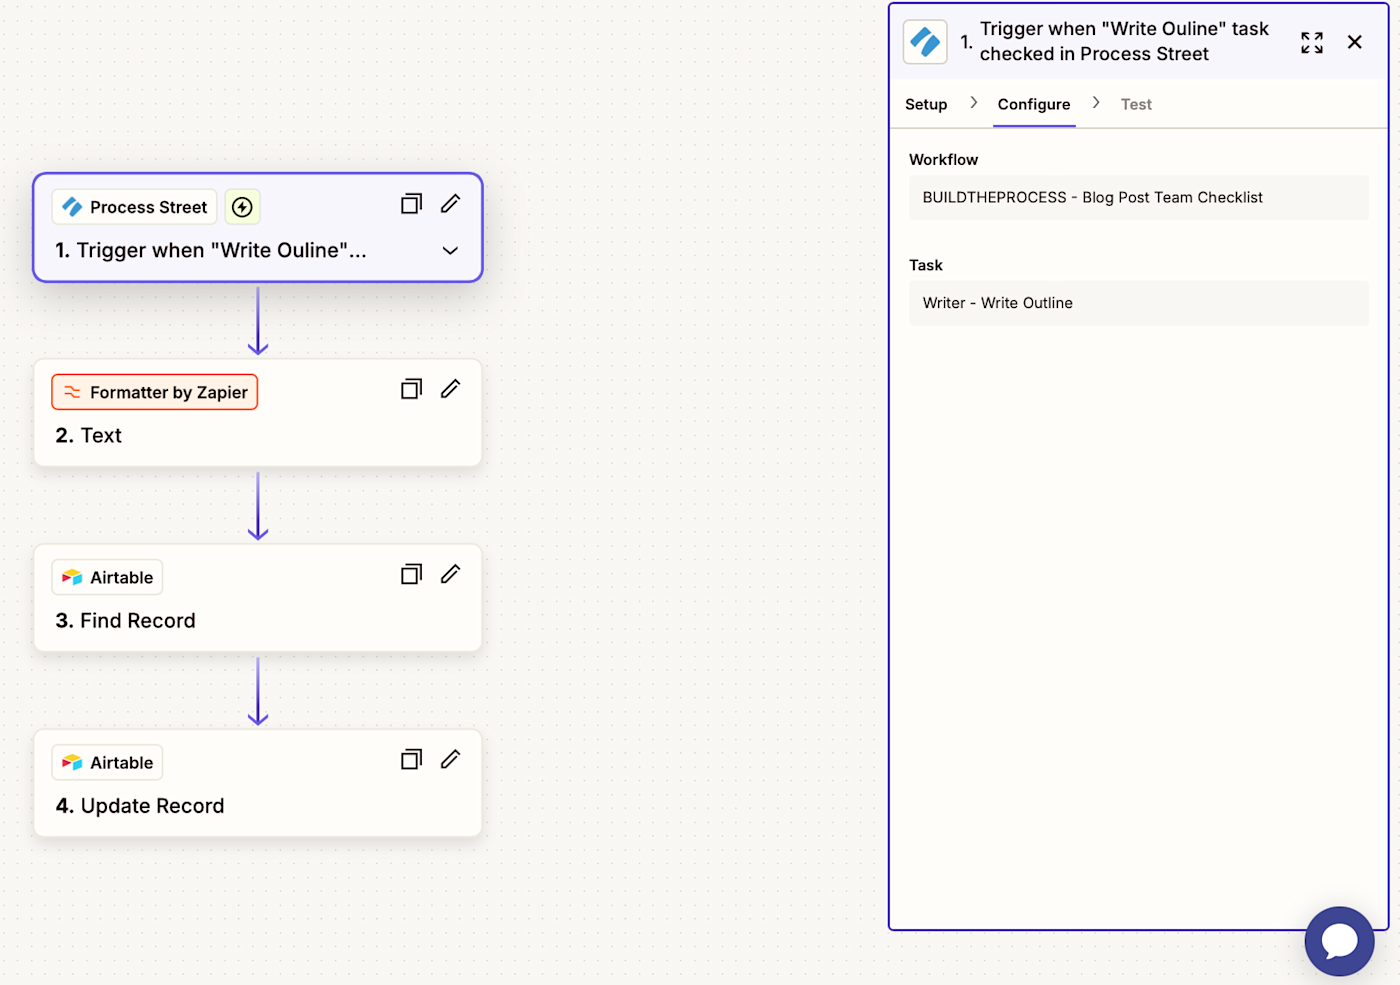
Task: Click the Workflow field label
Action: [x=943, y=160]
